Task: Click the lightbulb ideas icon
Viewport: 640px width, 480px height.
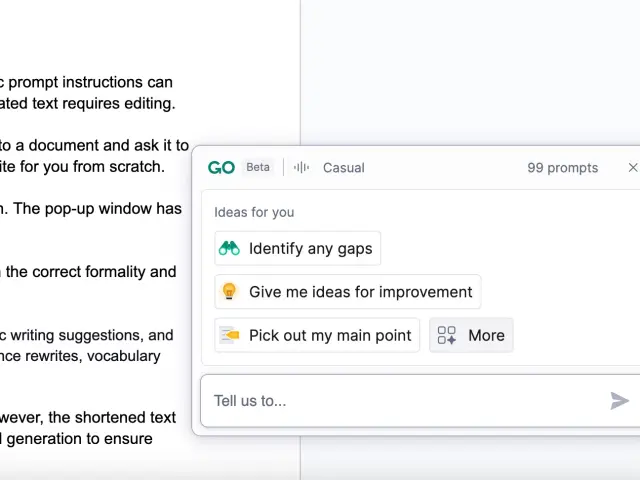Action: pyautogui.click(x=230, y=292)
